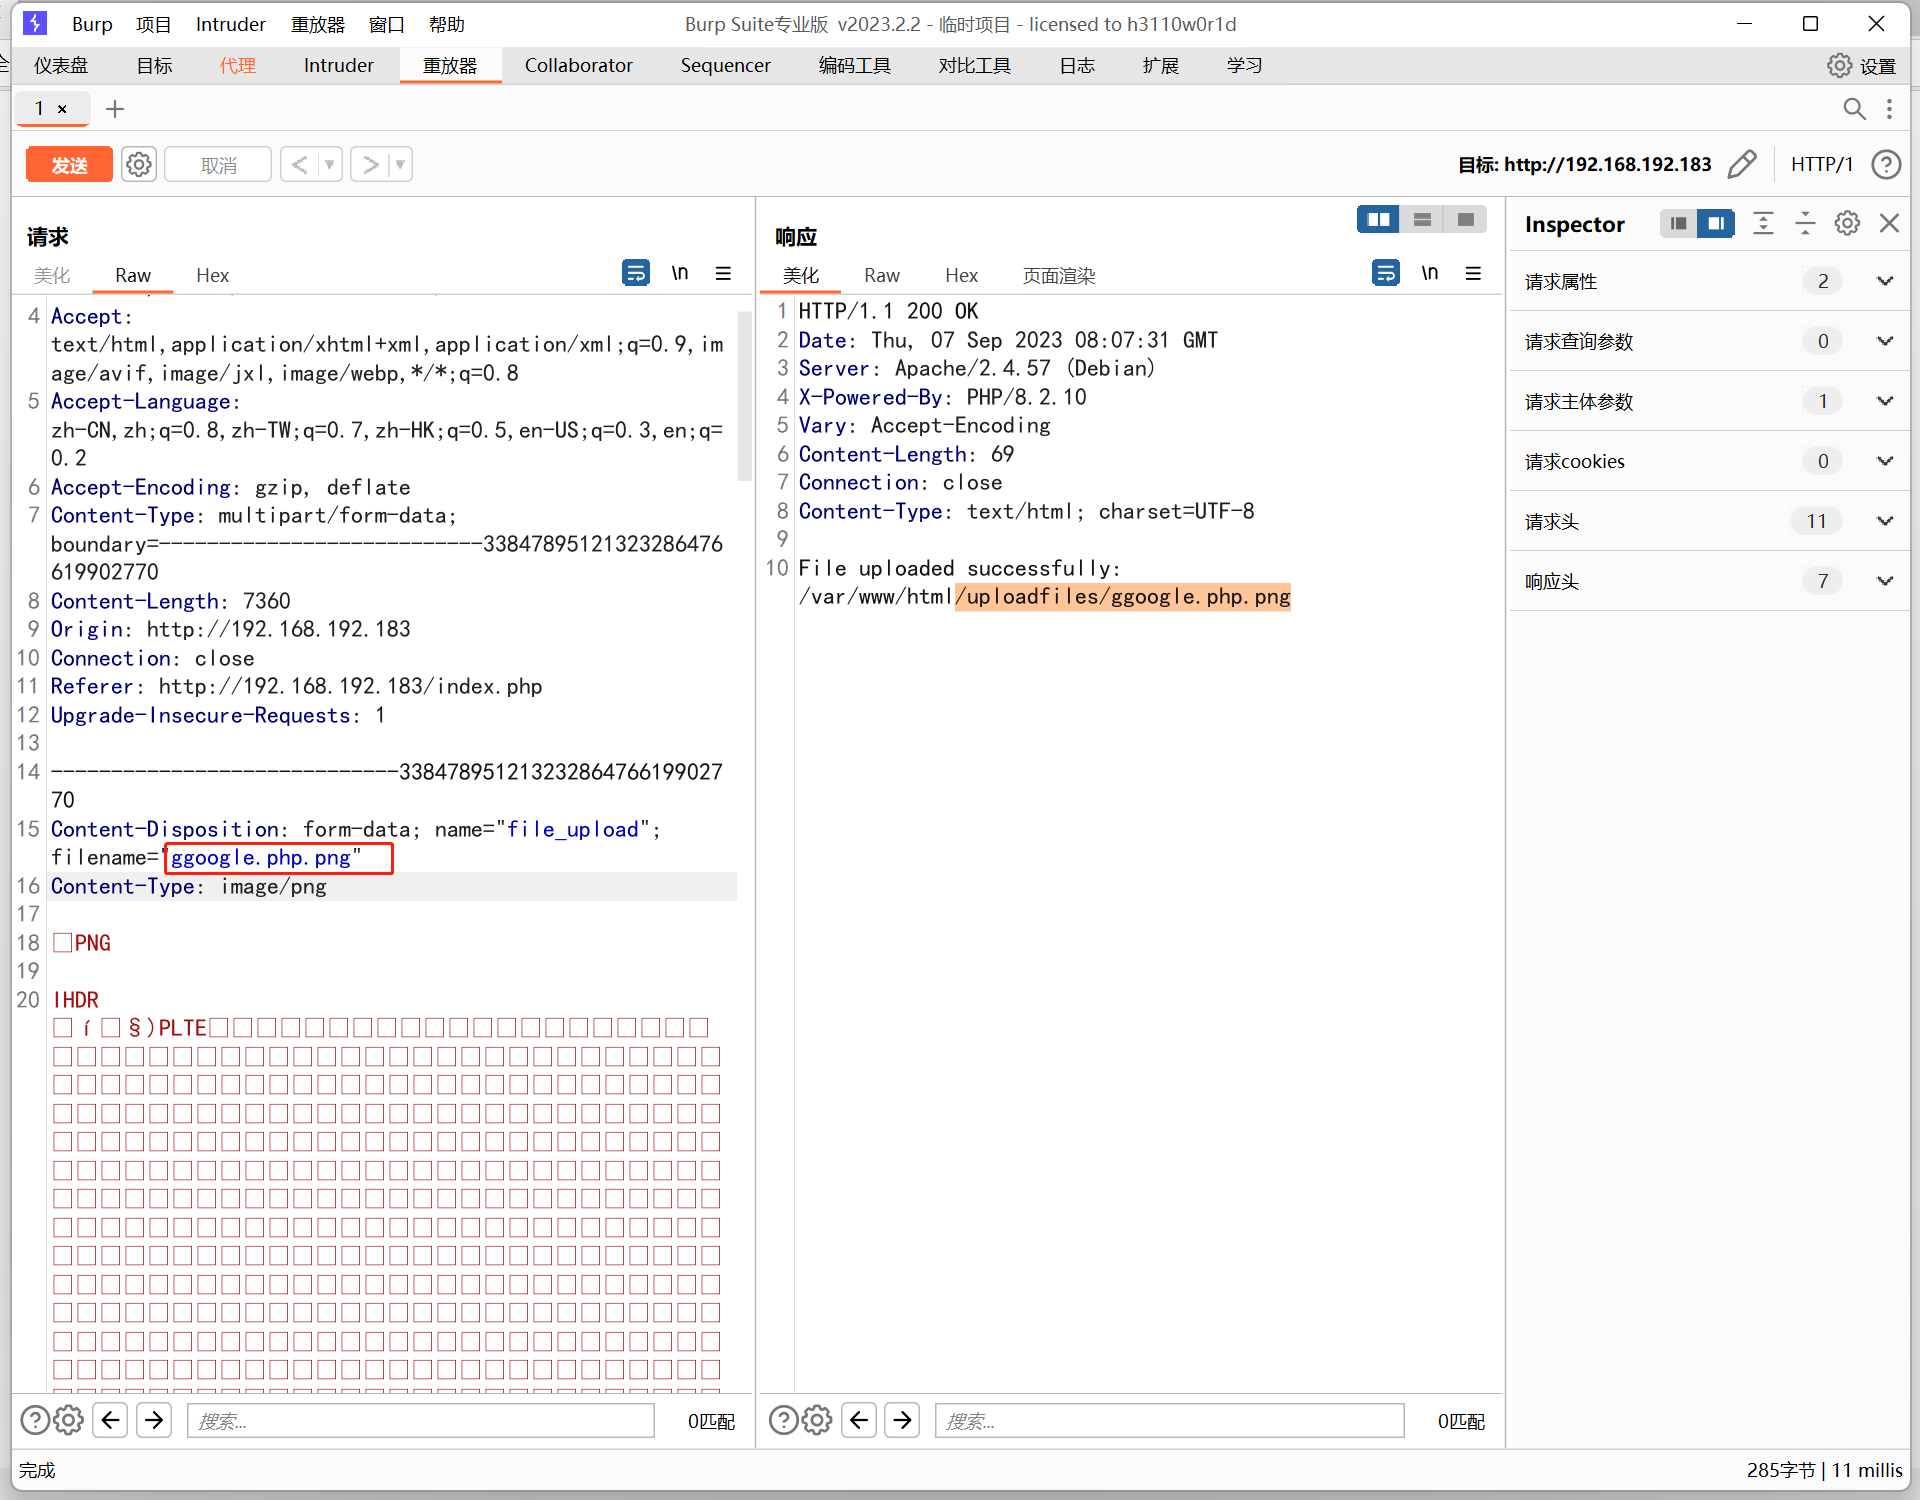Toggle non-printable characters \n in response pane

[1430, 273]
